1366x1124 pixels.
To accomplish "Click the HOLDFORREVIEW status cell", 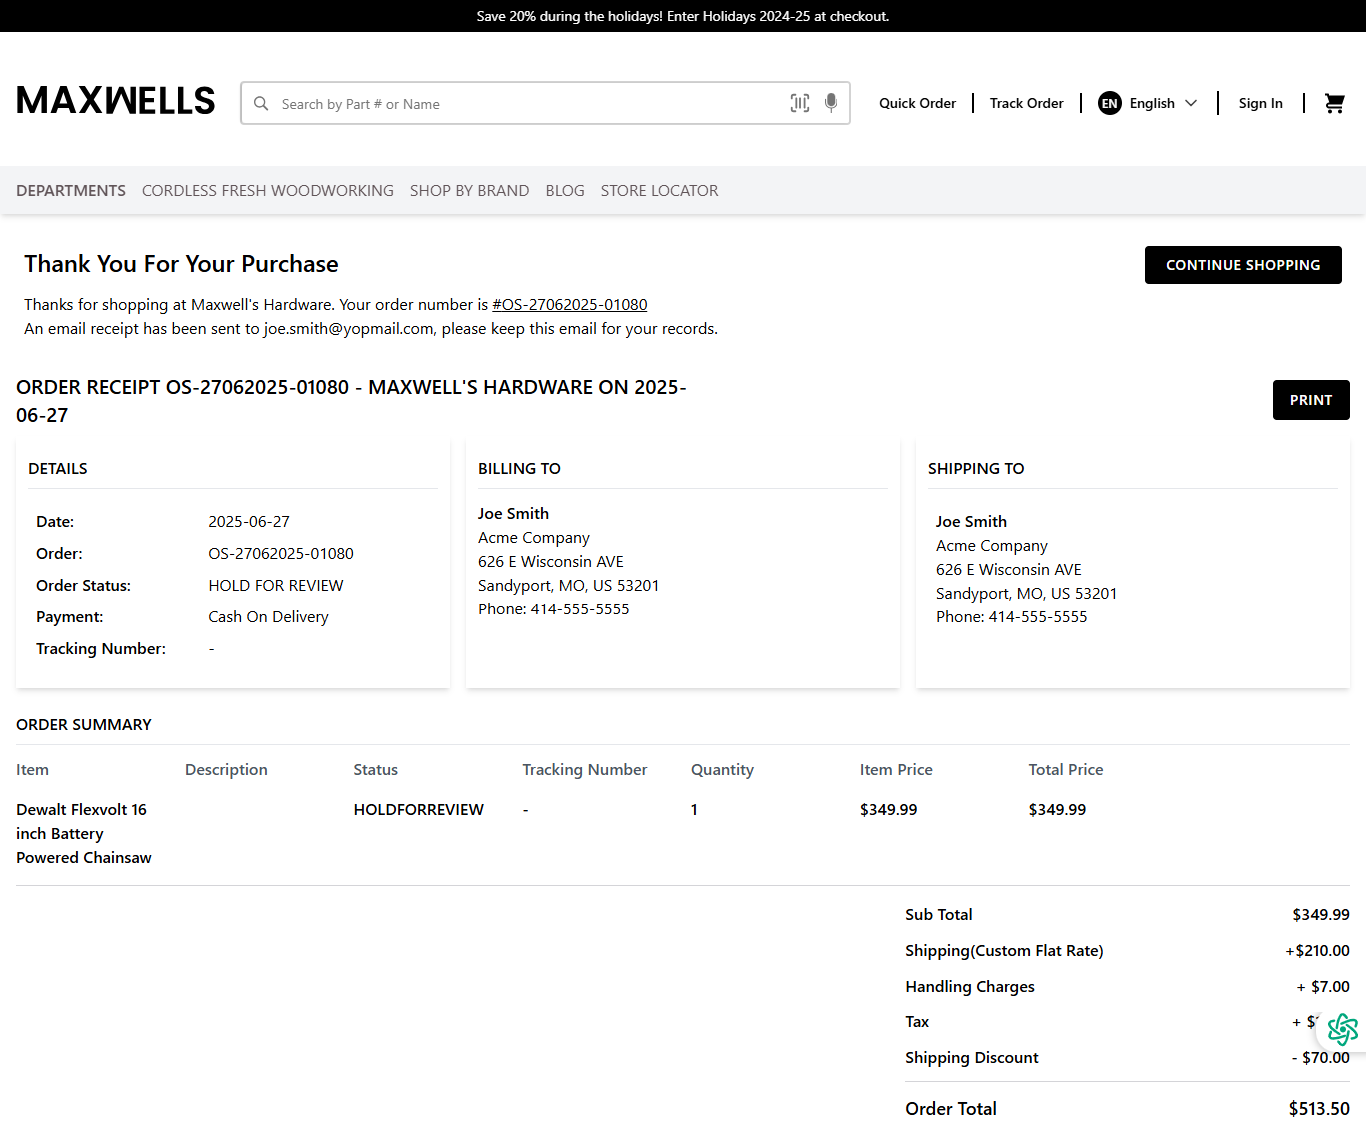I will [x=419, y=809].
